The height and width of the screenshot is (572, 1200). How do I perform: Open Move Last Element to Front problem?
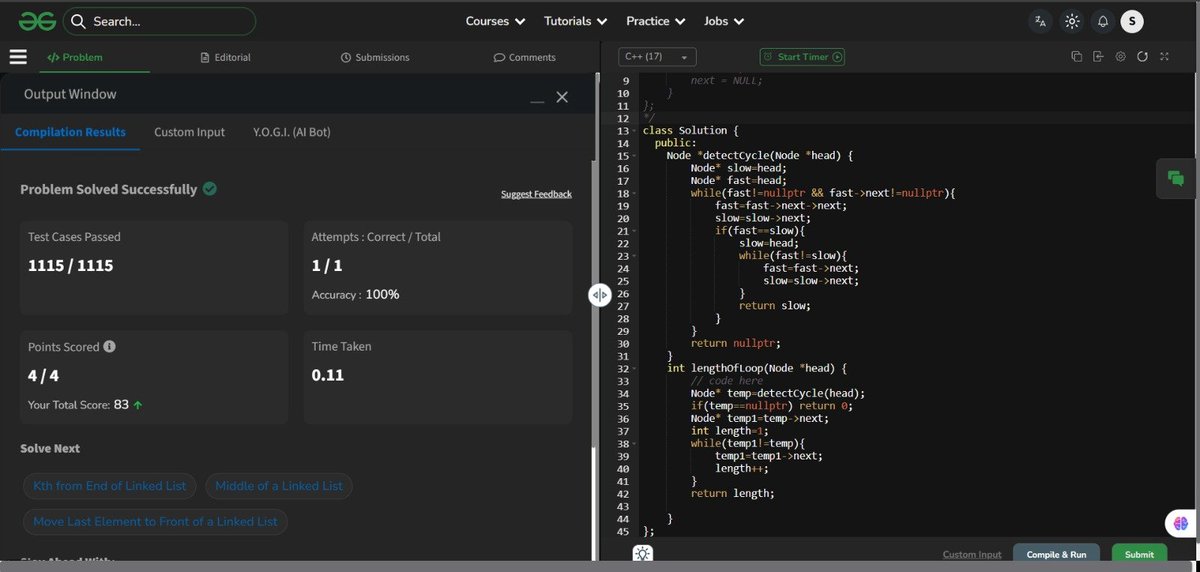[155, 522]
